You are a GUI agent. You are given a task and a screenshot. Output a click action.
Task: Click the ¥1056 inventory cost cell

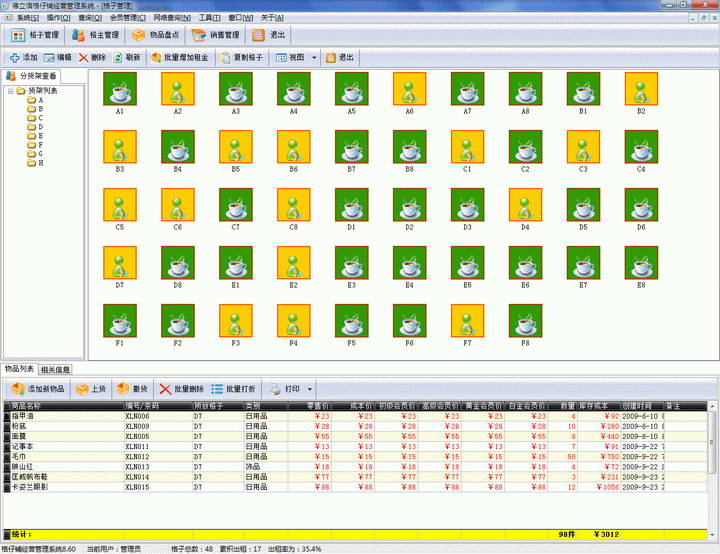click(599, 487)
